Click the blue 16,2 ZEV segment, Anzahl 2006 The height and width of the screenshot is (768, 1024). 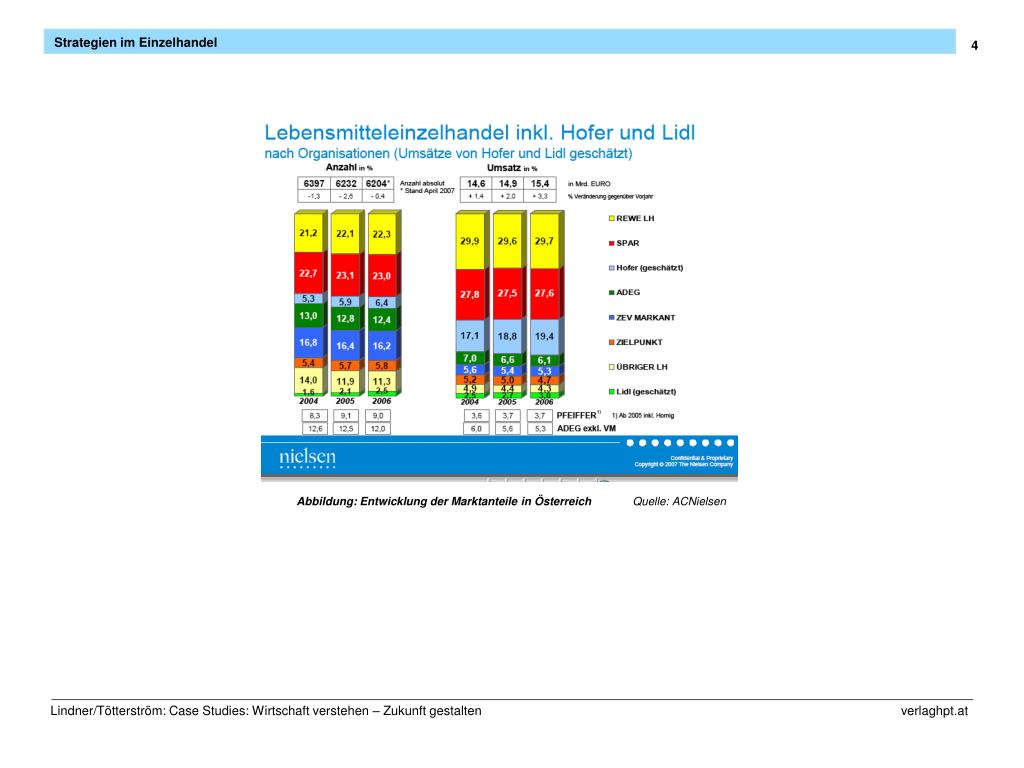pyautogui.click(x=382, y=345)
